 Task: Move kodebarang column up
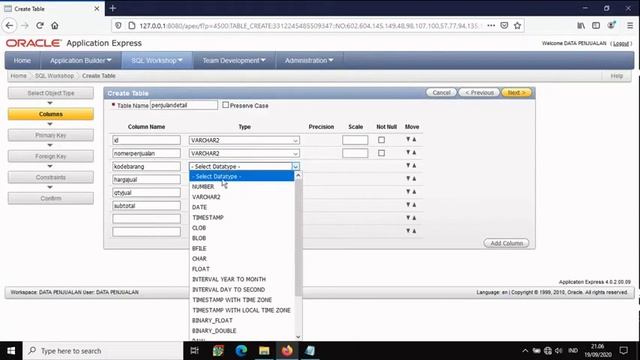click(414, 166)
